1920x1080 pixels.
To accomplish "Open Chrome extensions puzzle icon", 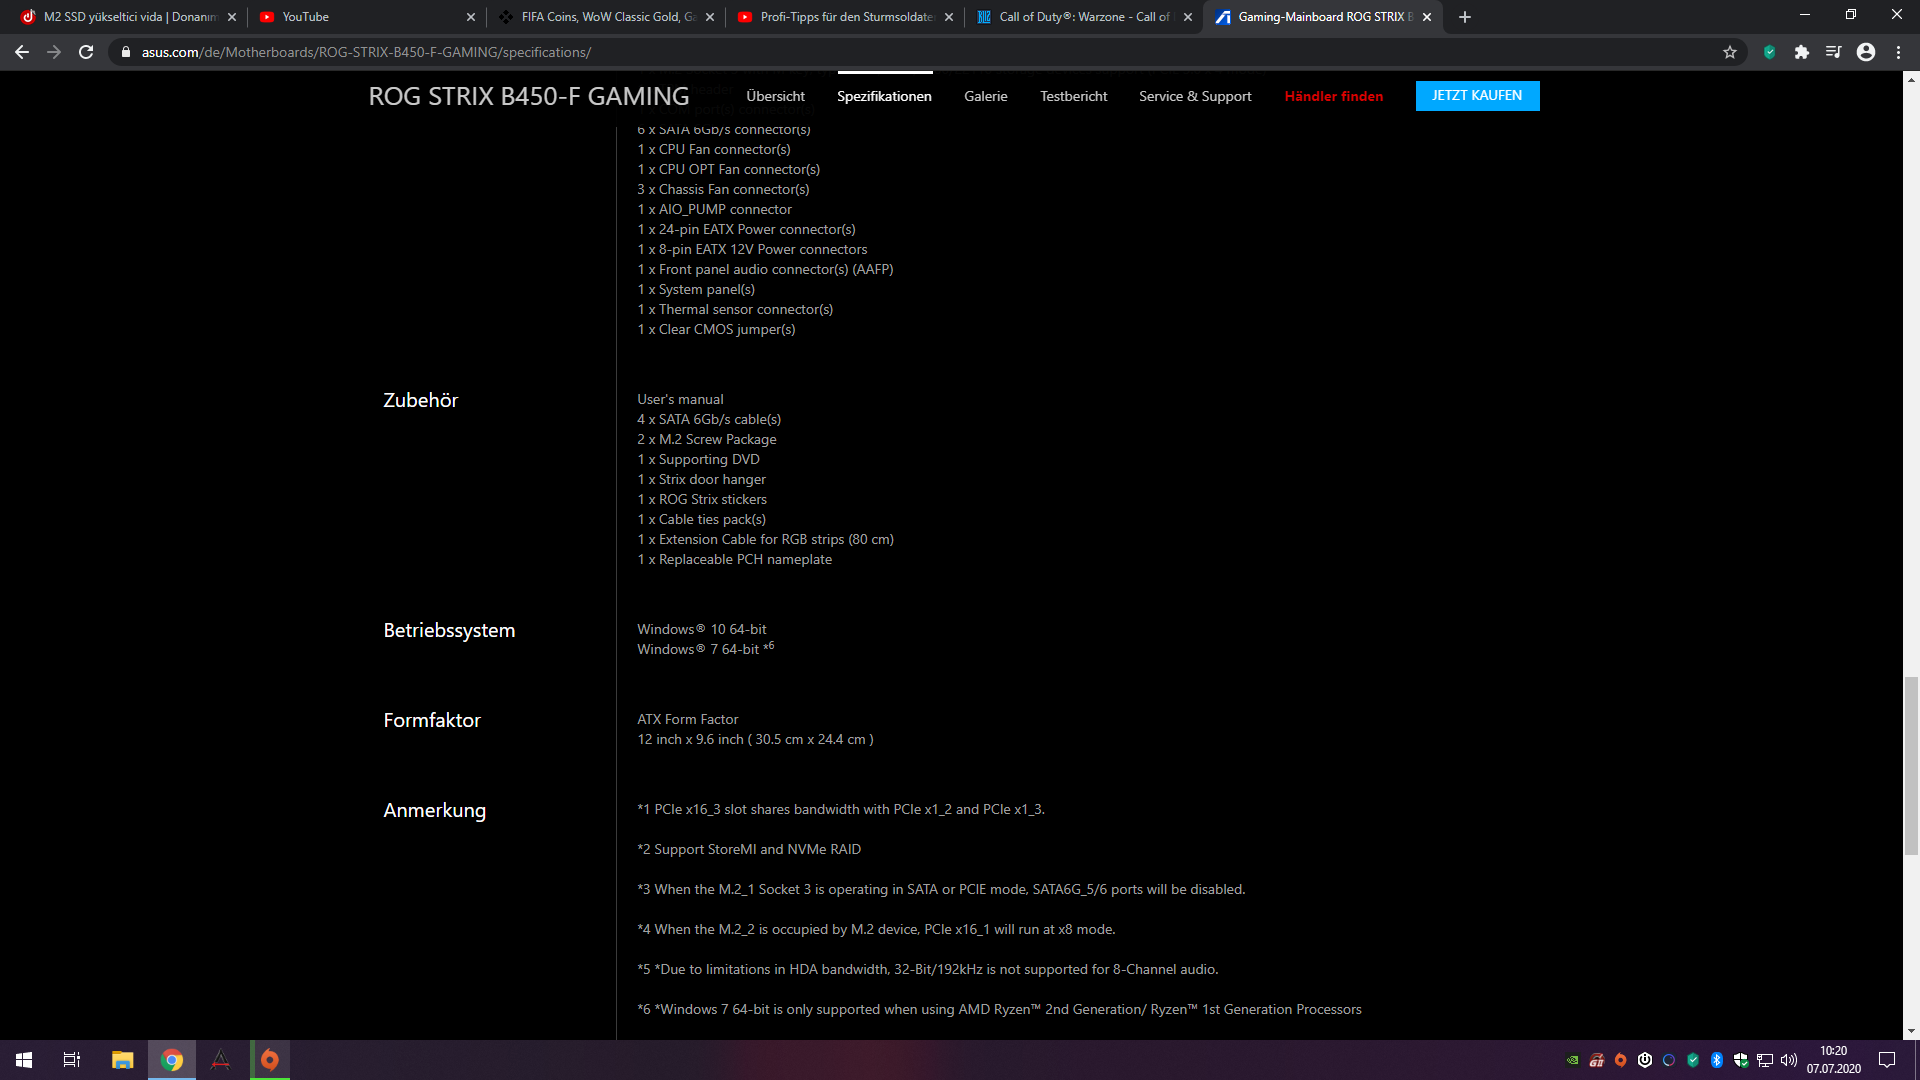I will click(x=1802, y=52).
